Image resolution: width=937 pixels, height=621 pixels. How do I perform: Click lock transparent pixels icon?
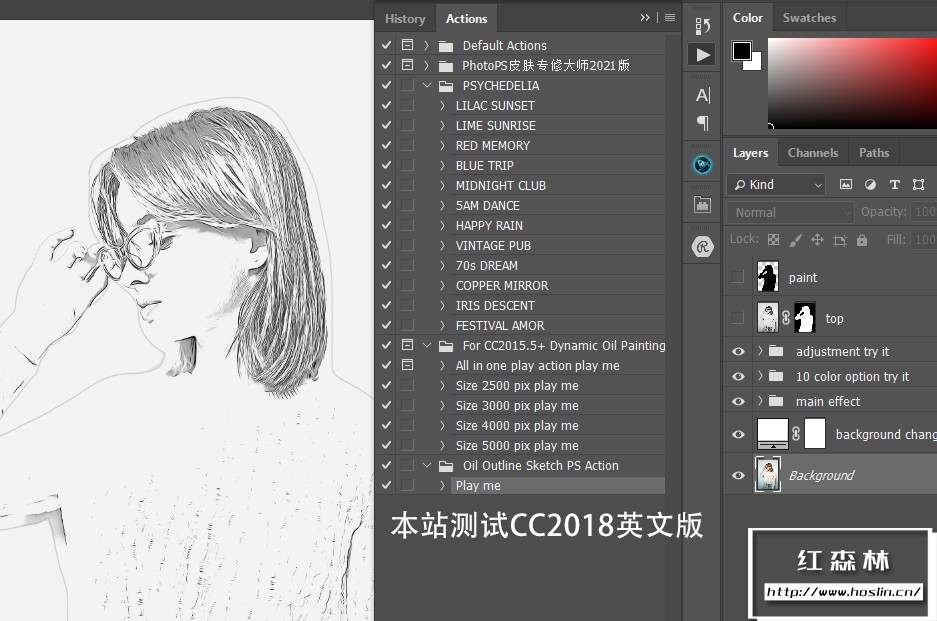click(x=773, y=240)
